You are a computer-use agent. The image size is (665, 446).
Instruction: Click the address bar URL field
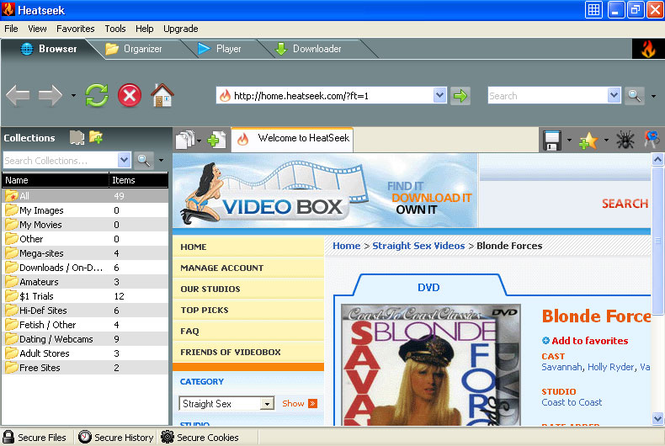click(325, 96)
